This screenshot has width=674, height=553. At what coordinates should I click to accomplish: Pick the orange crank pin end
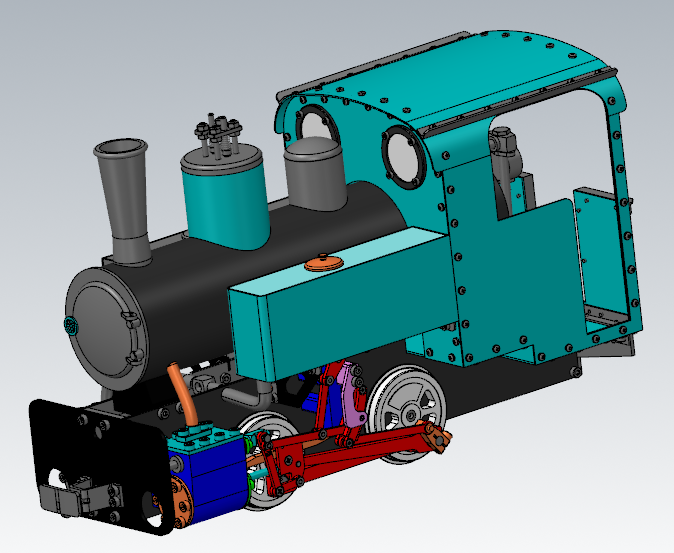coord(436,440)
